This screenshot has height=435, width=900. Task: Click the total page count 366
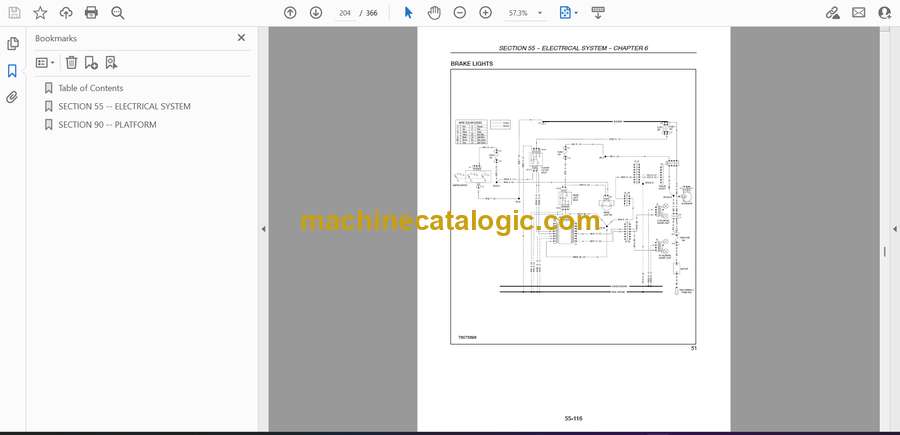[x=371, y=13]
